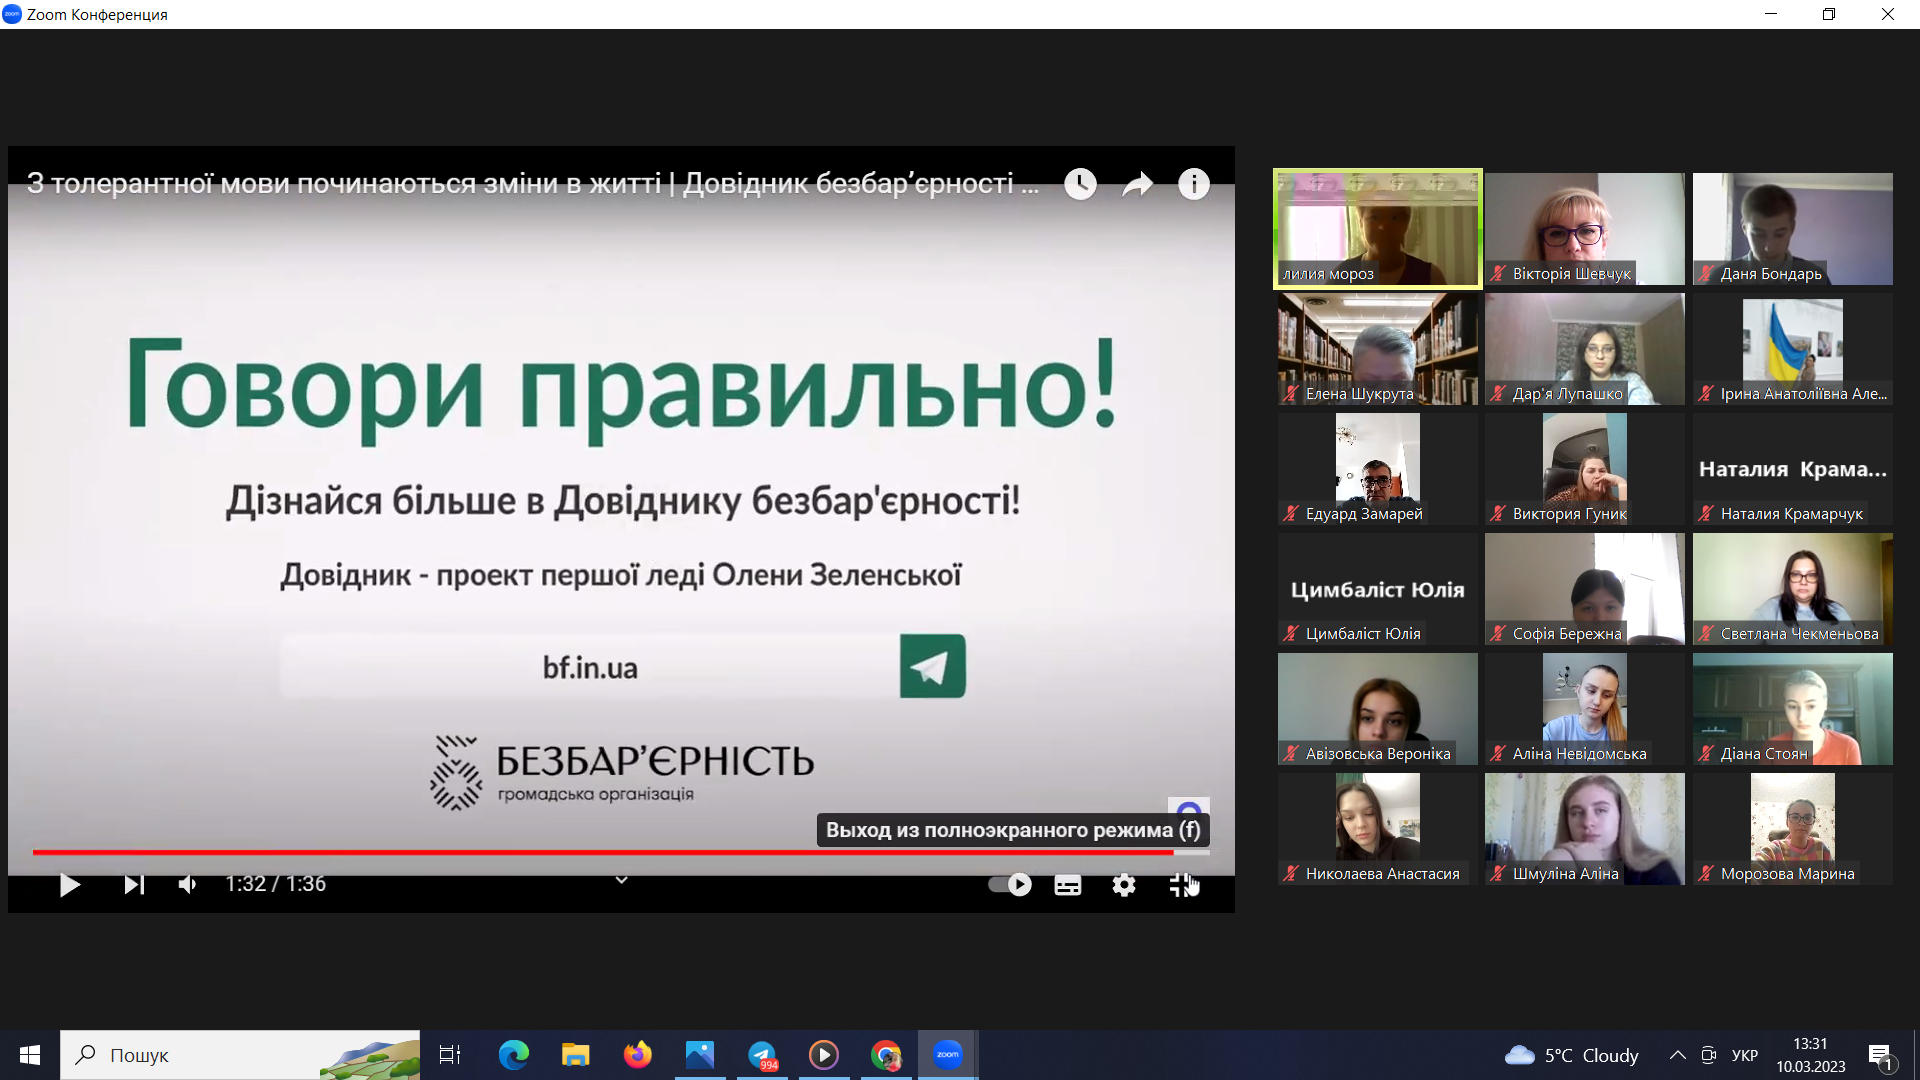Click the Share arrow icon
Image resolution: width=1920 pixels, height=1080 pixels.
[x=1137, y=184]
